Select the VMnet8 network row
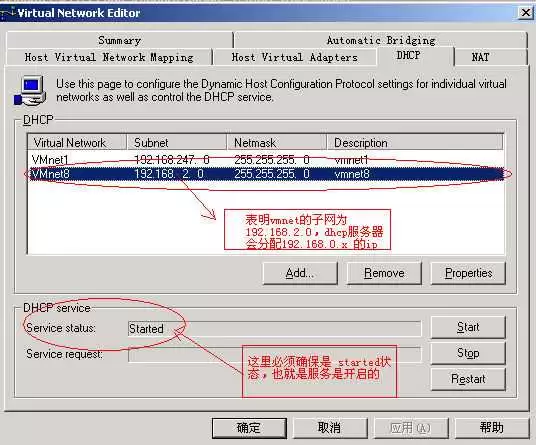 click(x=266, y=174)
